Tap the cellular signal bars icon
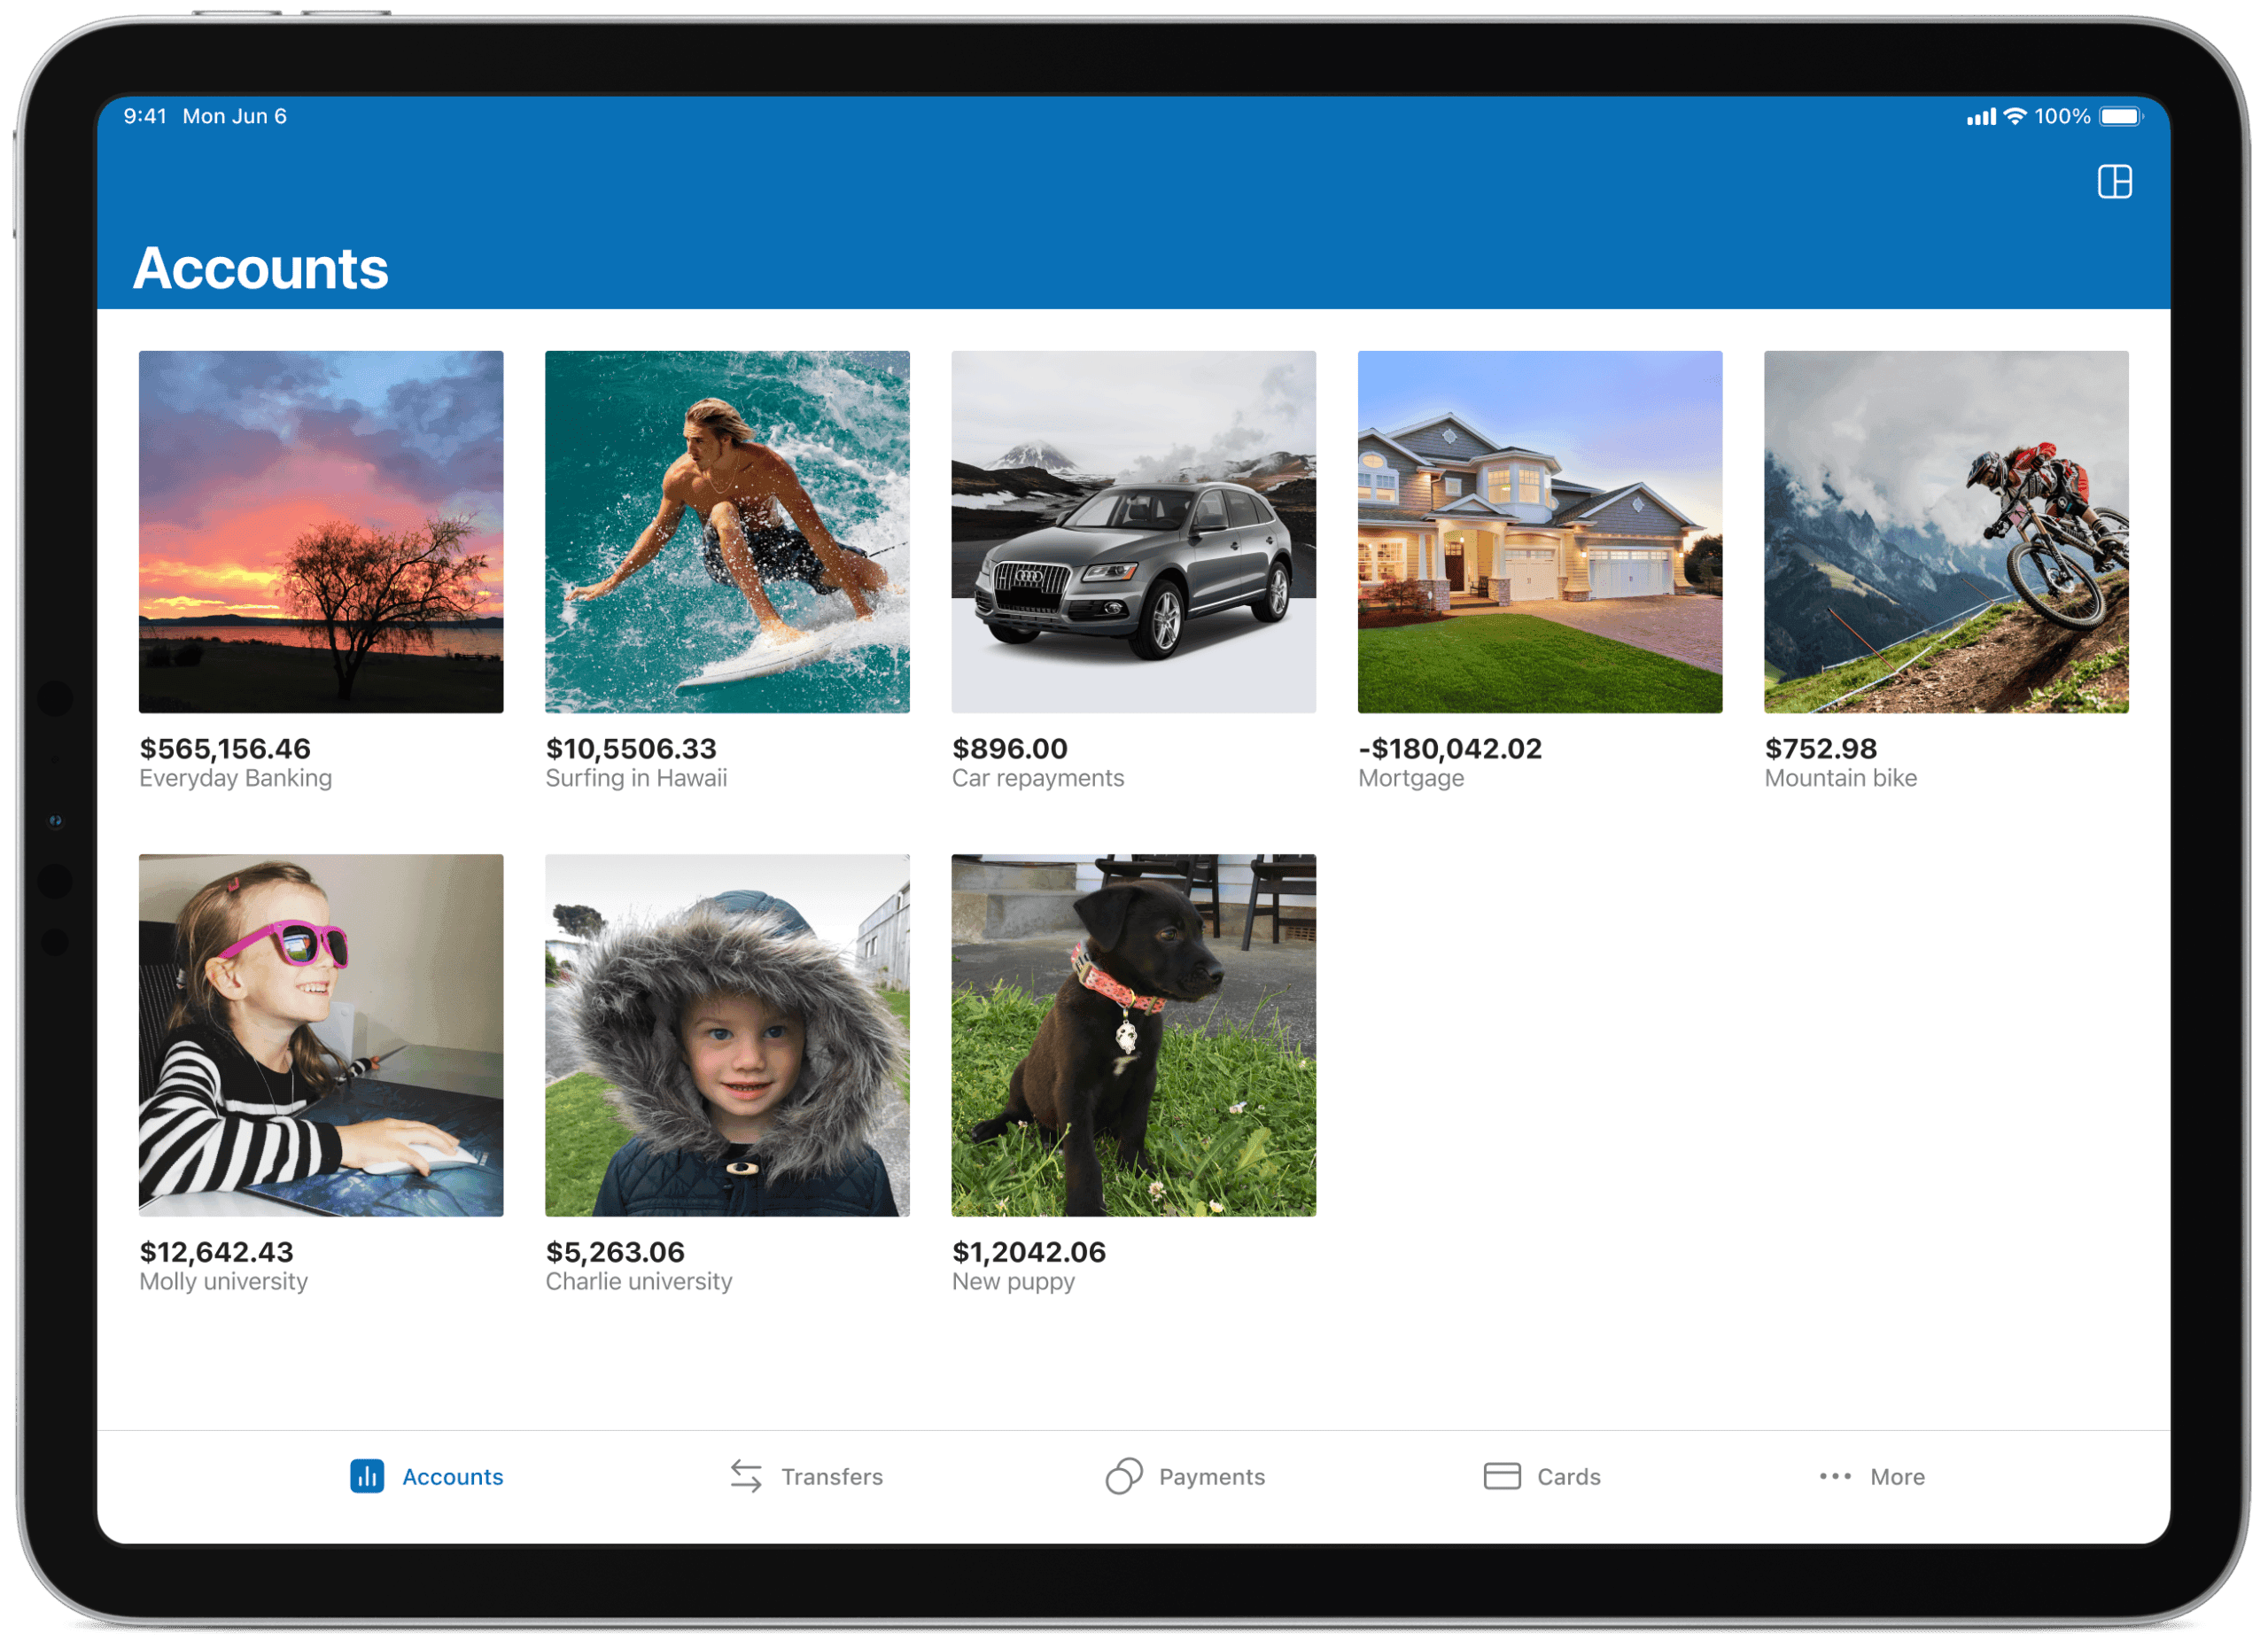2268x1641 pixels. click(x=1981, y=117)
